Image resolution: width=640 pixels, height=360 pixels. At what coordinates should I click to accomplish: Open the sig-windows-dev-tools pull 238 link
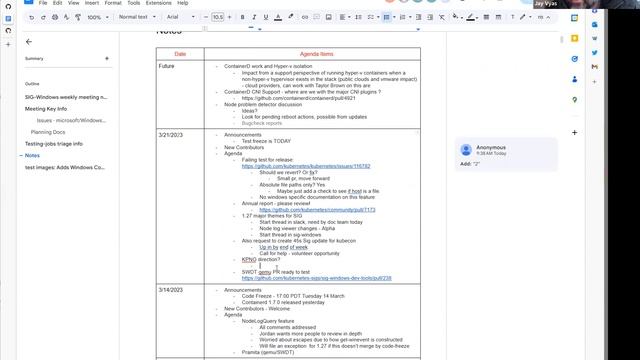pyautogui.click(x=316, y=278)
